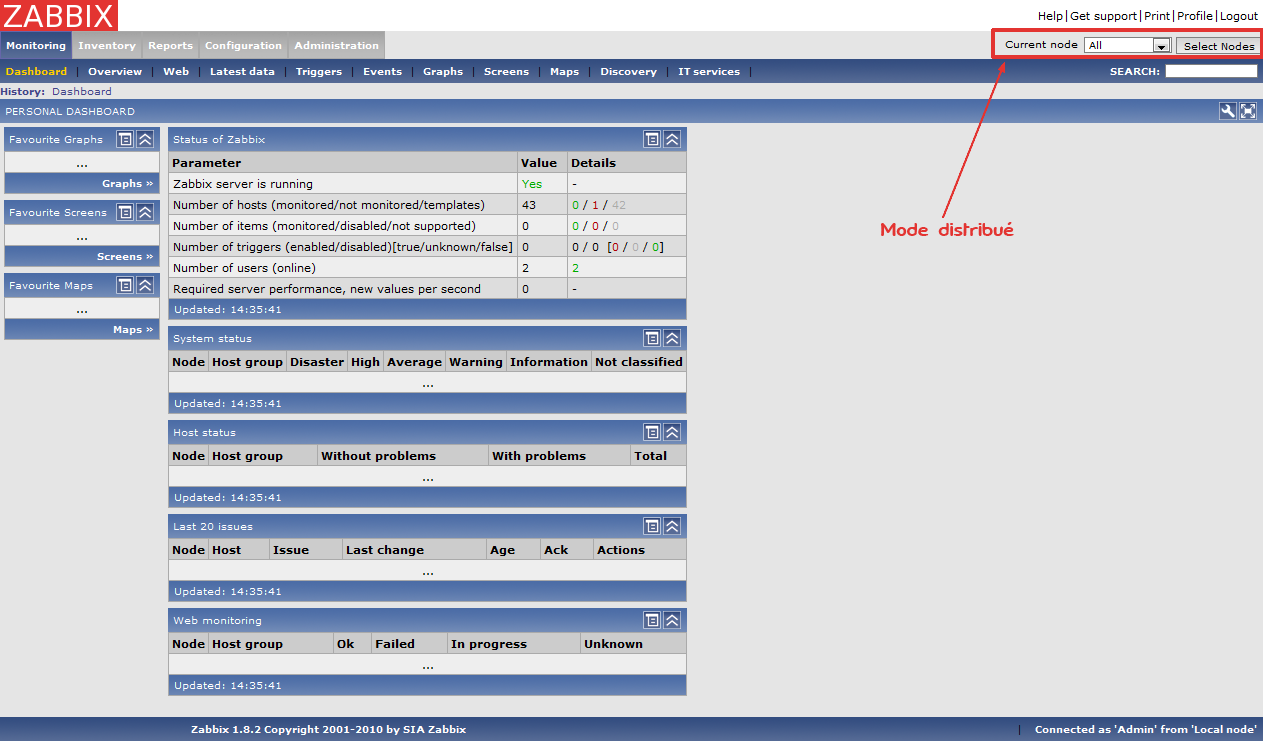
Task: Click the ZABBIX logo
Action: point(59,15)
